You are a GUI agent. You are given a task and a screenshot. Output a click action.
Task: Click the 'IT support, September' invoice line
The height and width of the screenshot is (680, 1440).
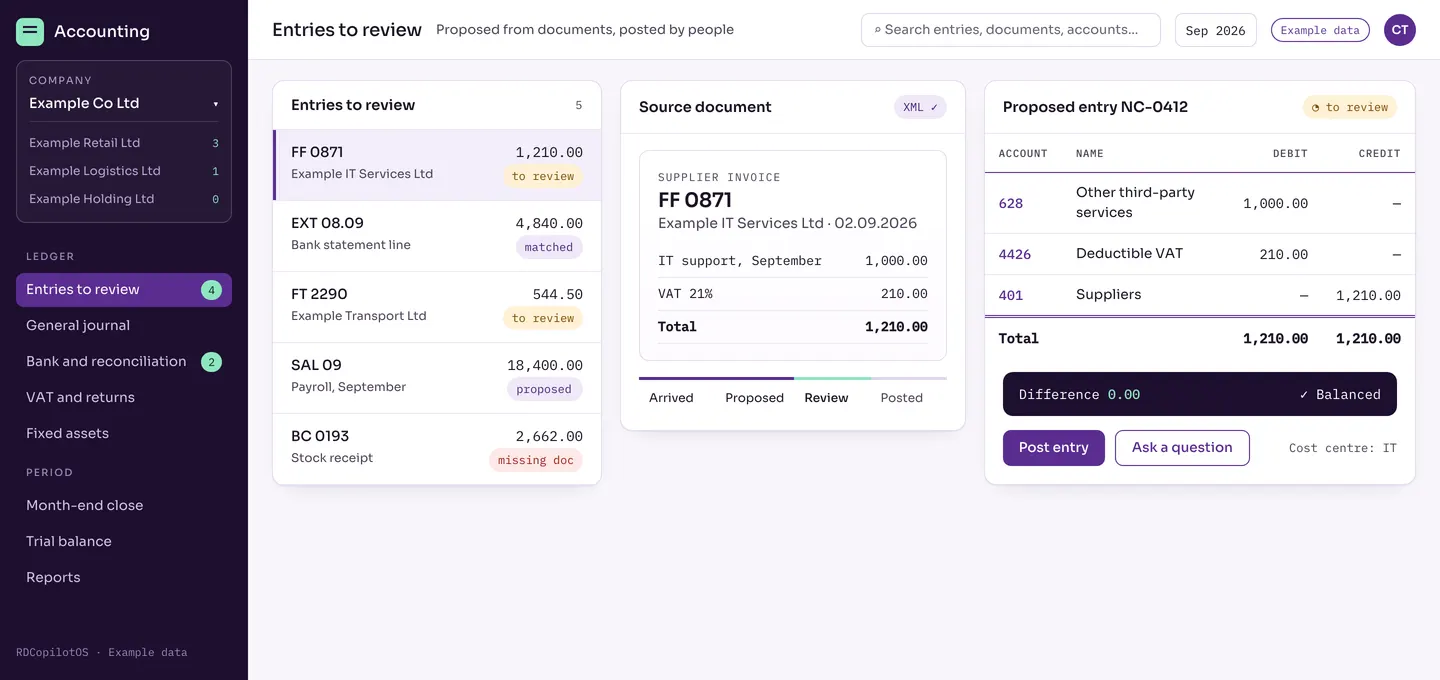coord(793,261)
